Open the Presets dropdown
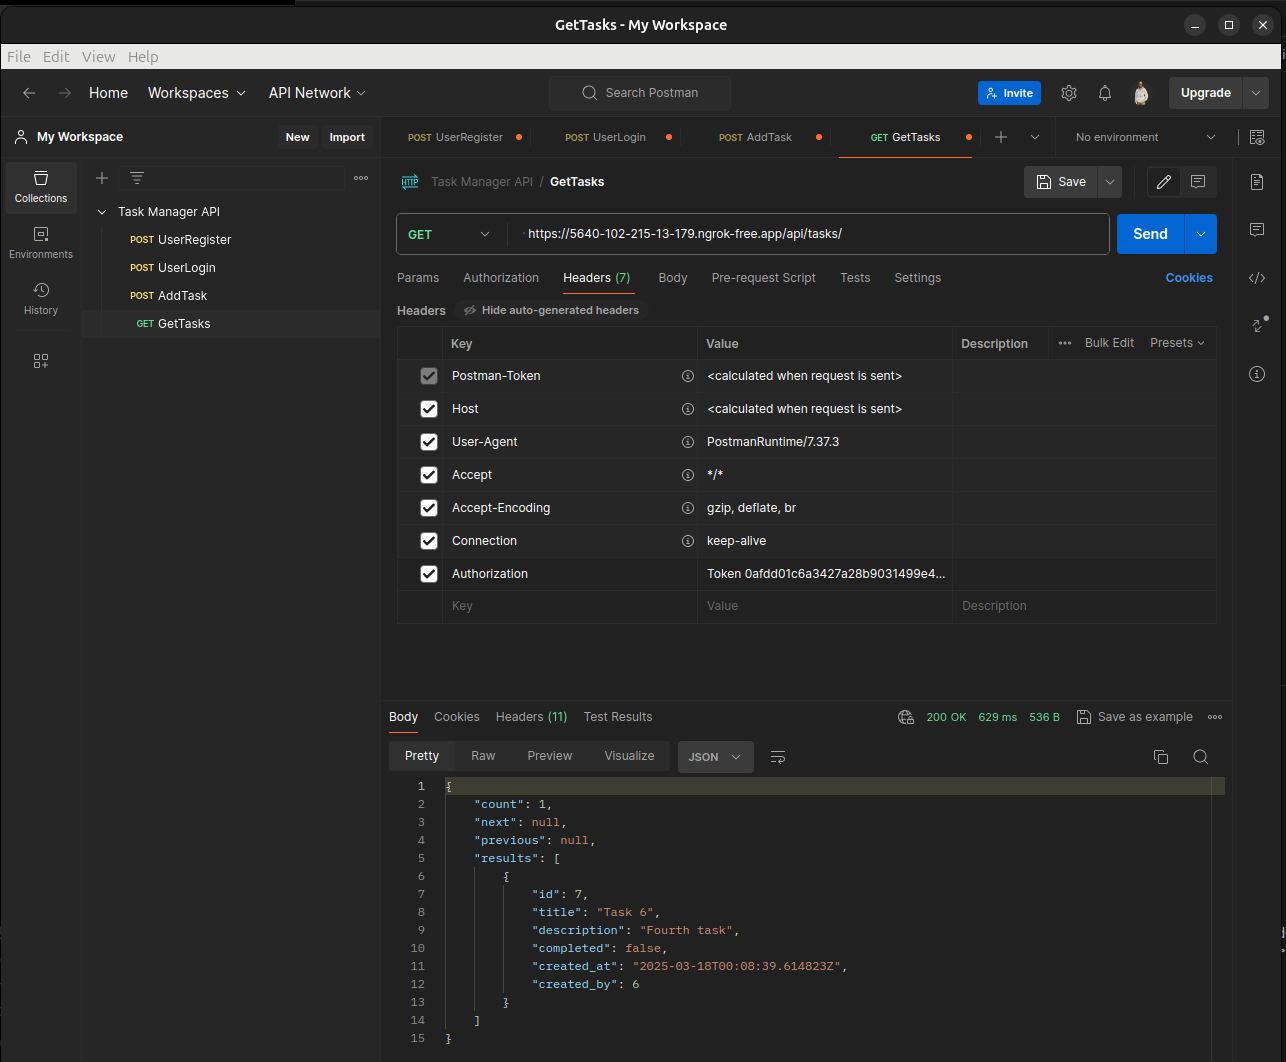 [1177, 343]
